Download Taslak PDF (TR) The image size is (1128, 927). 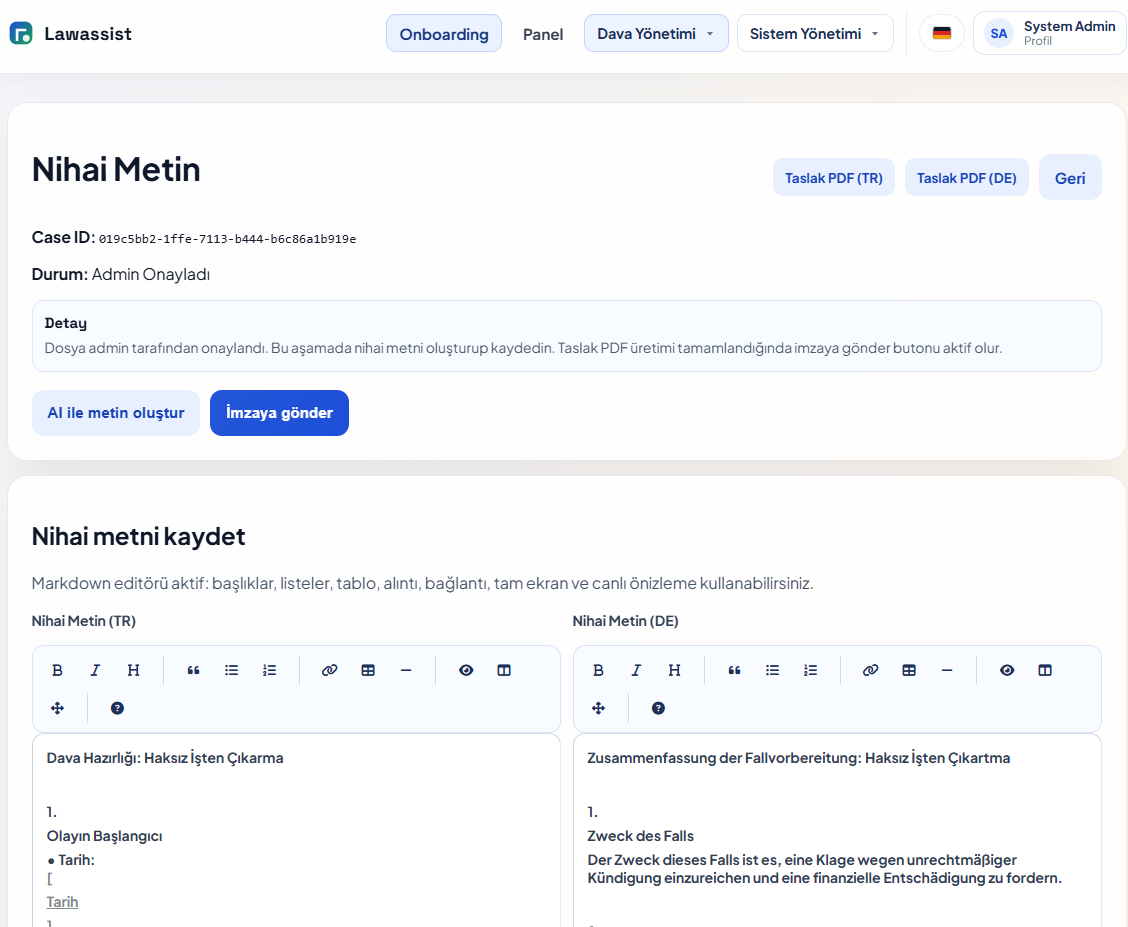pos(833,178)
